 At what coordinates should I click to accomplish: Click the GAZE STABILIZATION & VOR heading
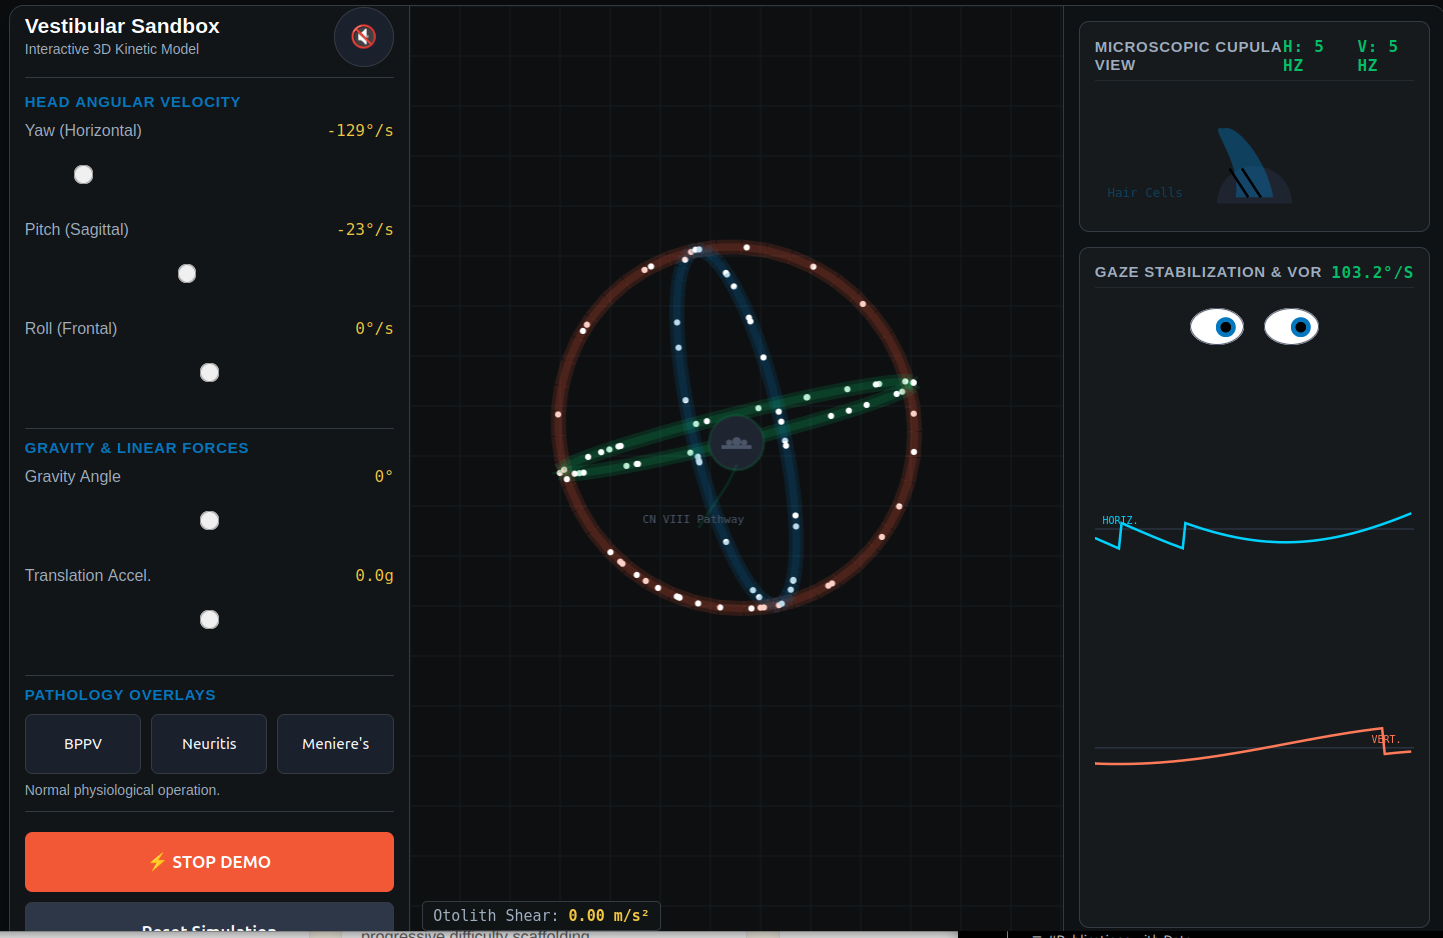pos(1208,272)
